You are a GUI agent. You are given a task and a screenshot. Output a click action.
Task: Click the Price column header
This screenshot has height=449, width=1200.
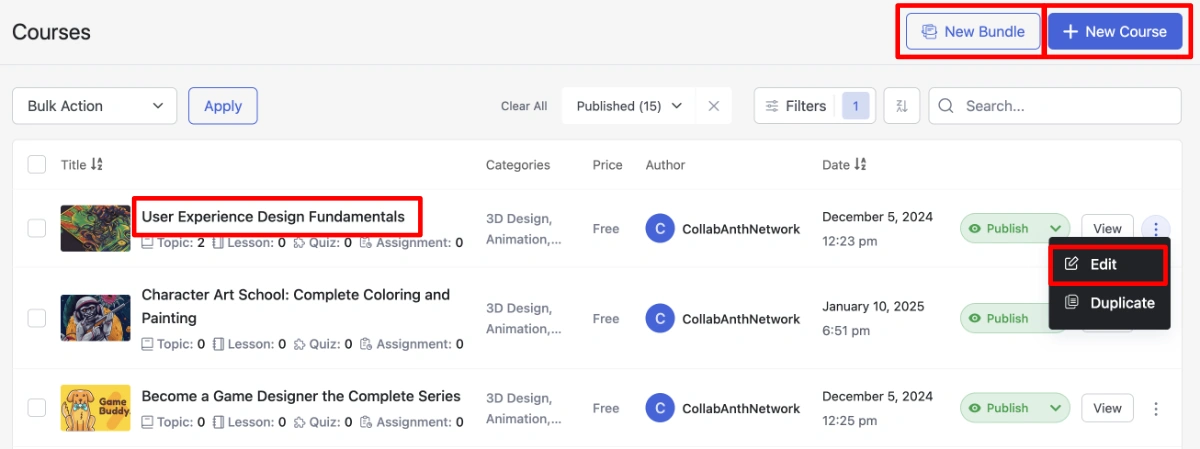607,165
